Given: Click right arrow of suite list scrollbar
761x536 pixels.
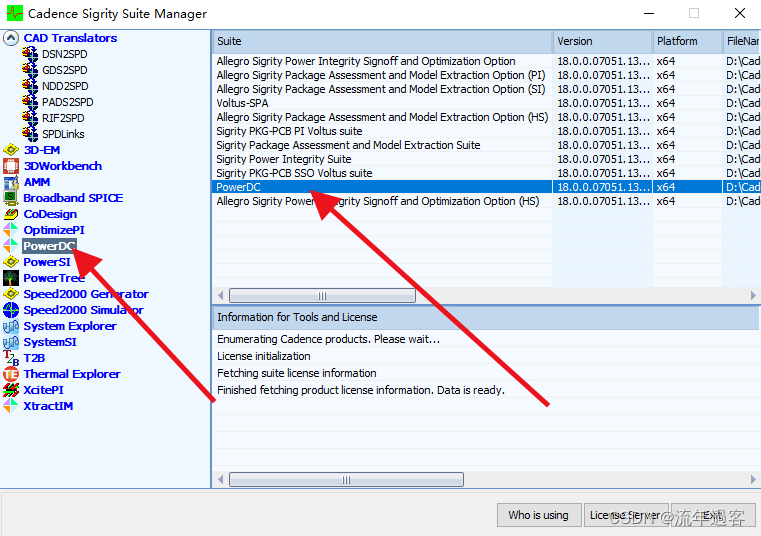Looking at the screenshot, I should point(753,295).
